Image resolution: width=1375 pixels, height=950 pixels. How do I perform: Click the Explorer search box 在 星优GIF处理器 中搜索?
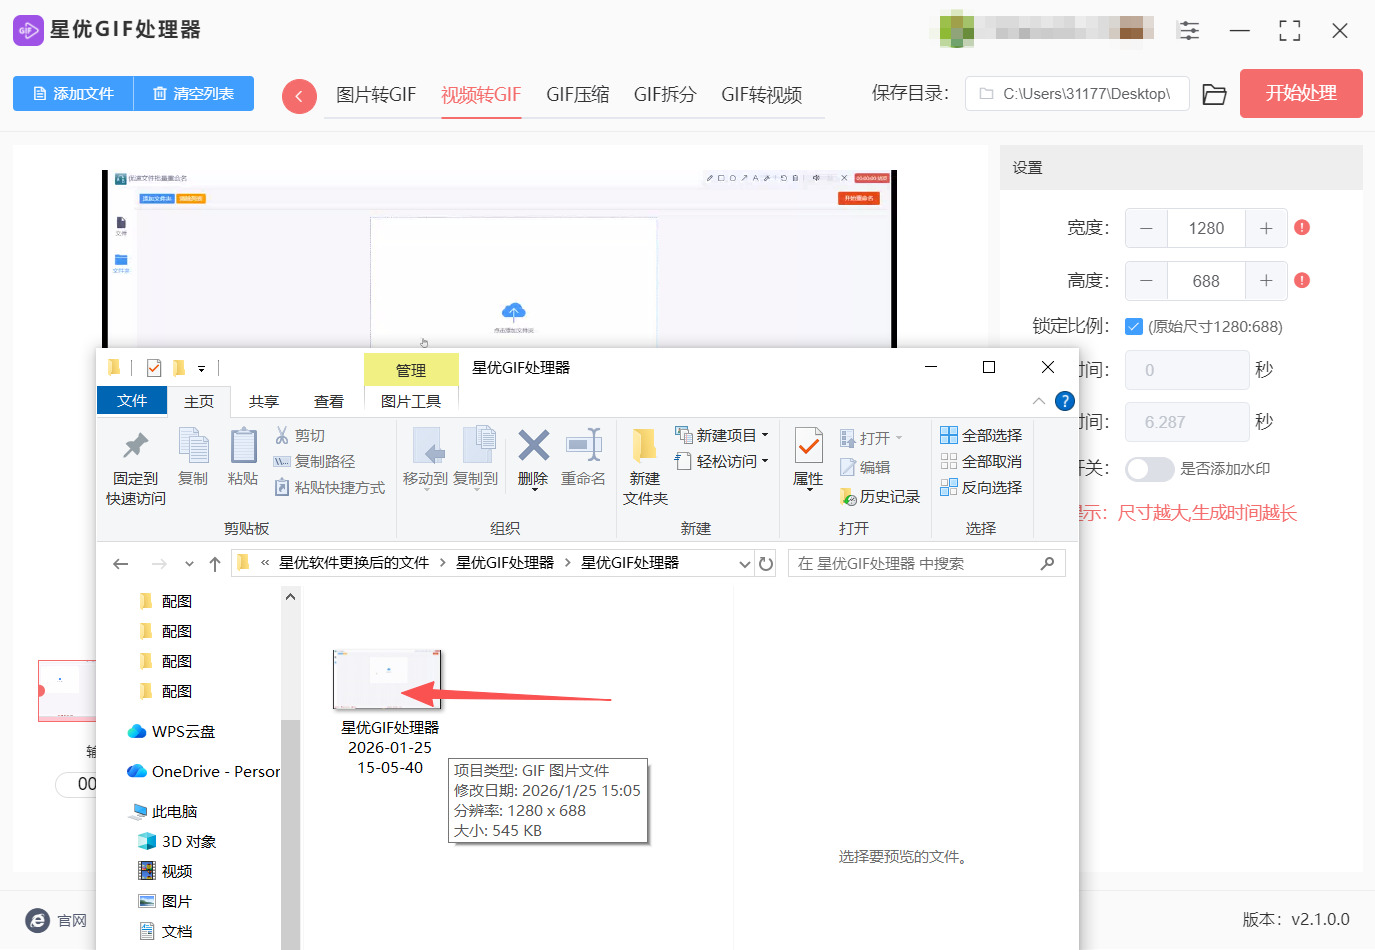[x=926, y=564]
